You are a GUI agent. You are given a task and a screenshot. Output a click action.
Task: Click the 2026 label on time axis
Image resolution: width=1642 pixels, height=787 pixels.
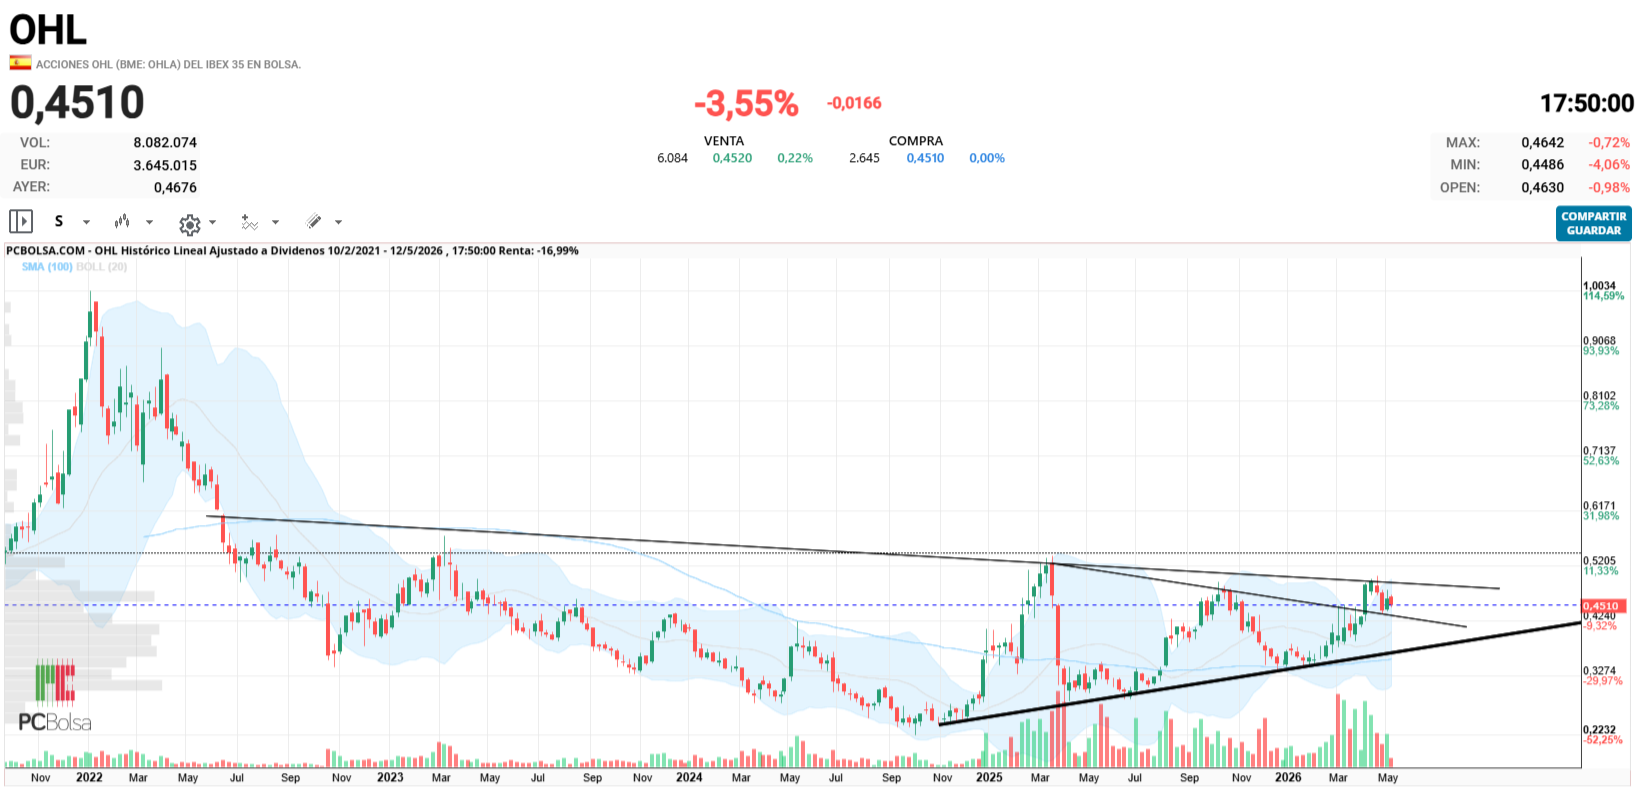(1288, 777)
